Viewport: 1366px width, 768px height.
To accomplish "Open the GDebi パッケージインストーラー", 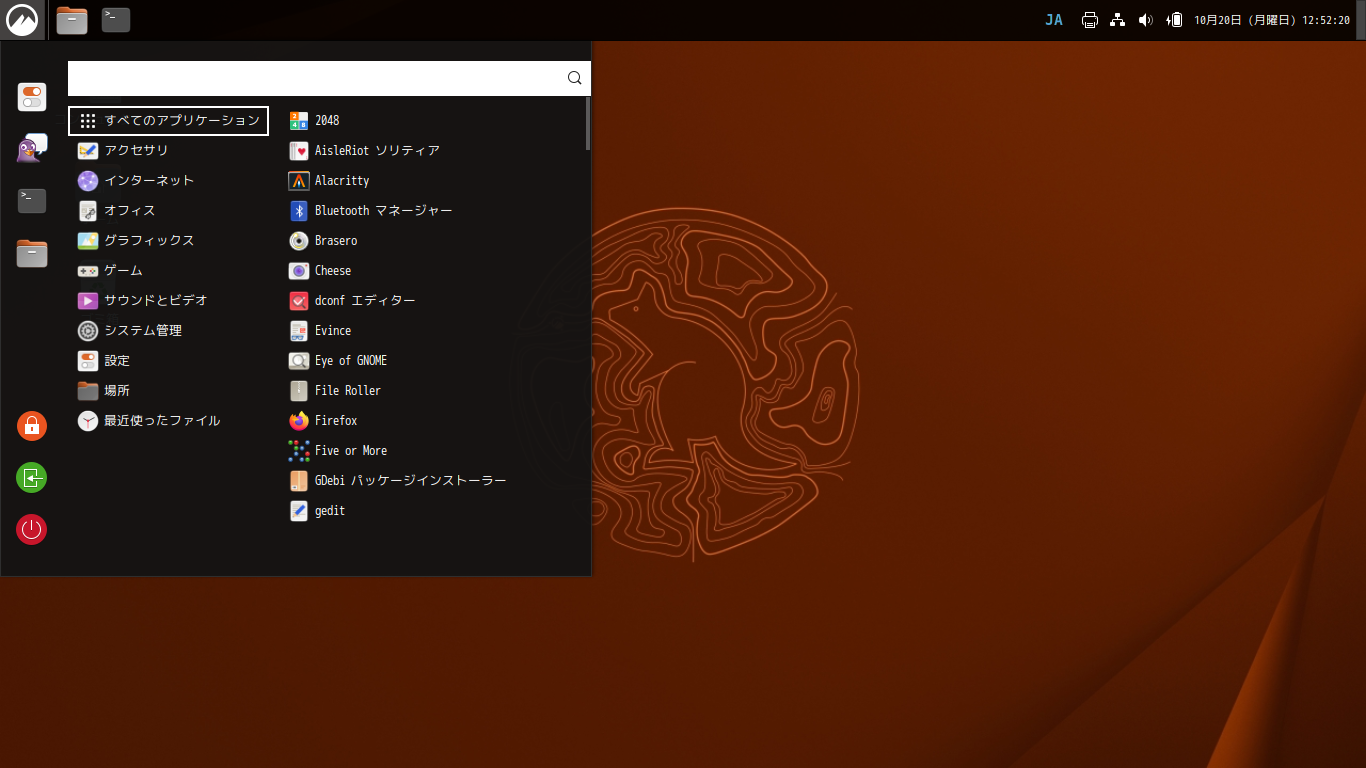I will 410,480.
